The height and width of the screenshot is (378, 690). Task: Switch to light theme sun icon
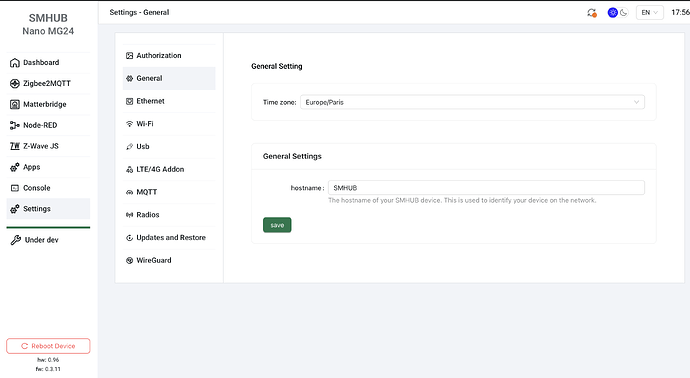pos(613,13)
